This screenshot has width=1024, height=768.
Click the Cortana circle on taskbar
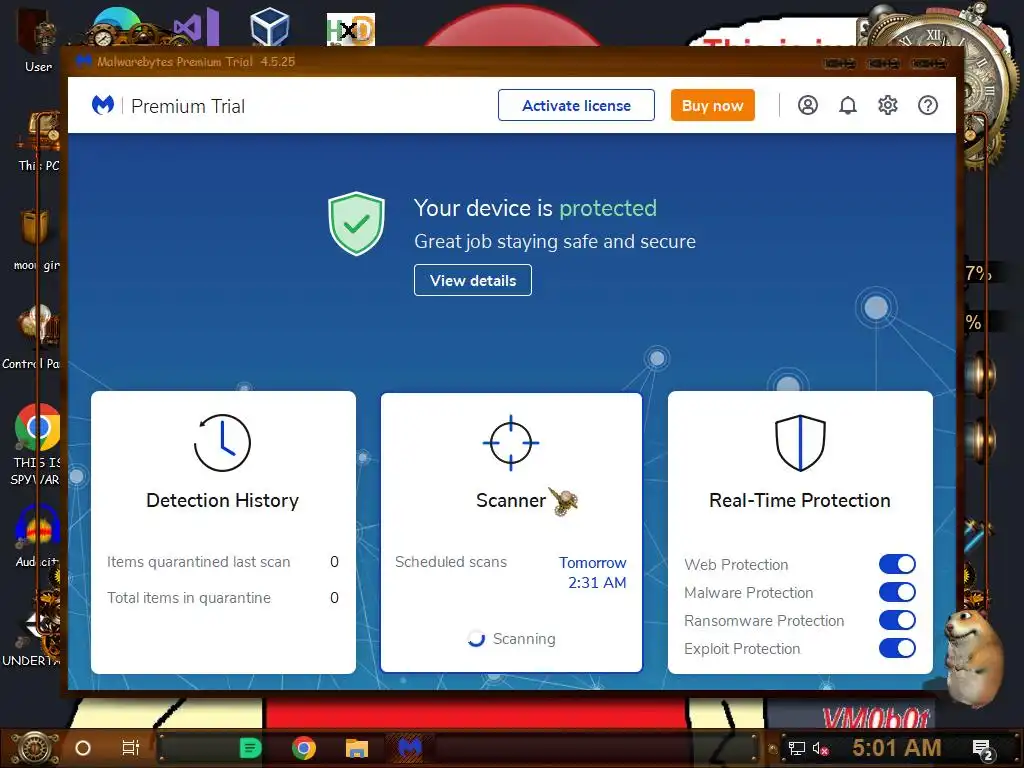coord(83,748)
